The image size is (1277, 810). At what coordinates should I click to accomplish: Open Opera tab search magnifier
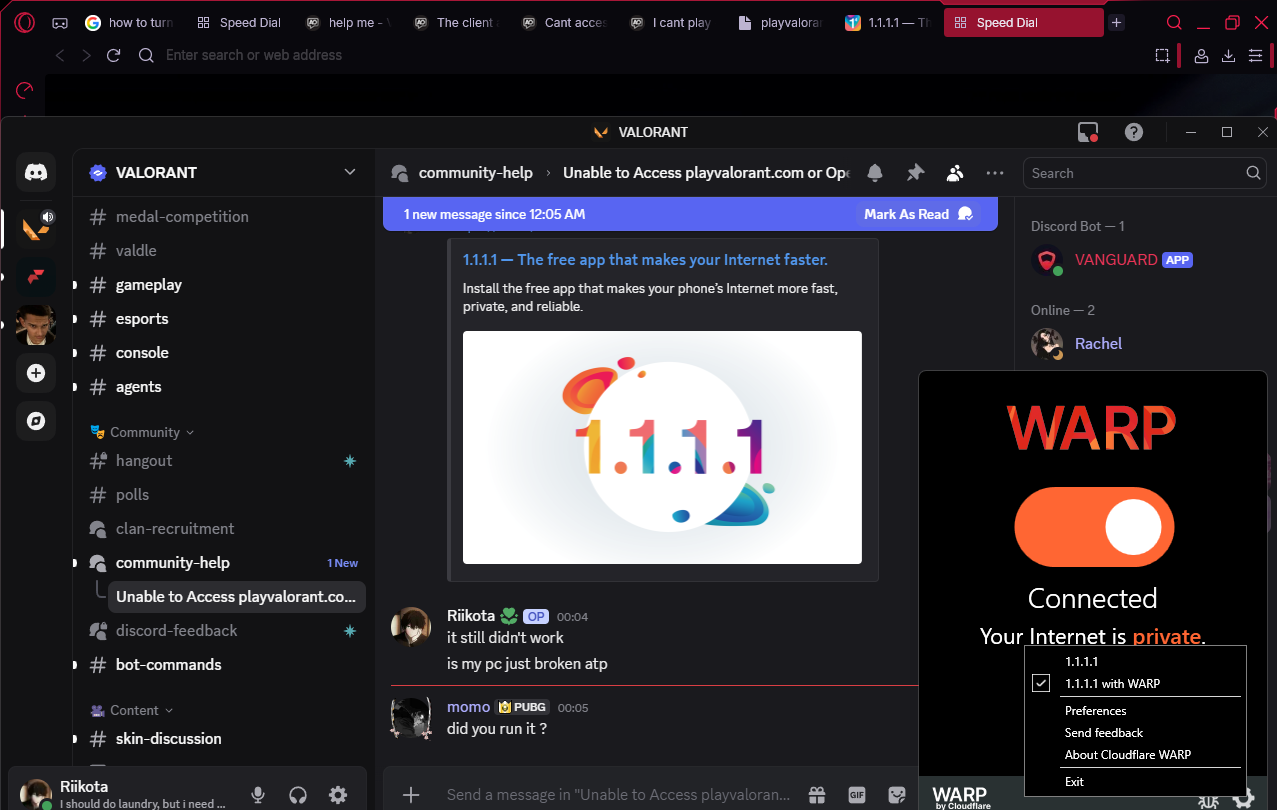(1175, 22)
